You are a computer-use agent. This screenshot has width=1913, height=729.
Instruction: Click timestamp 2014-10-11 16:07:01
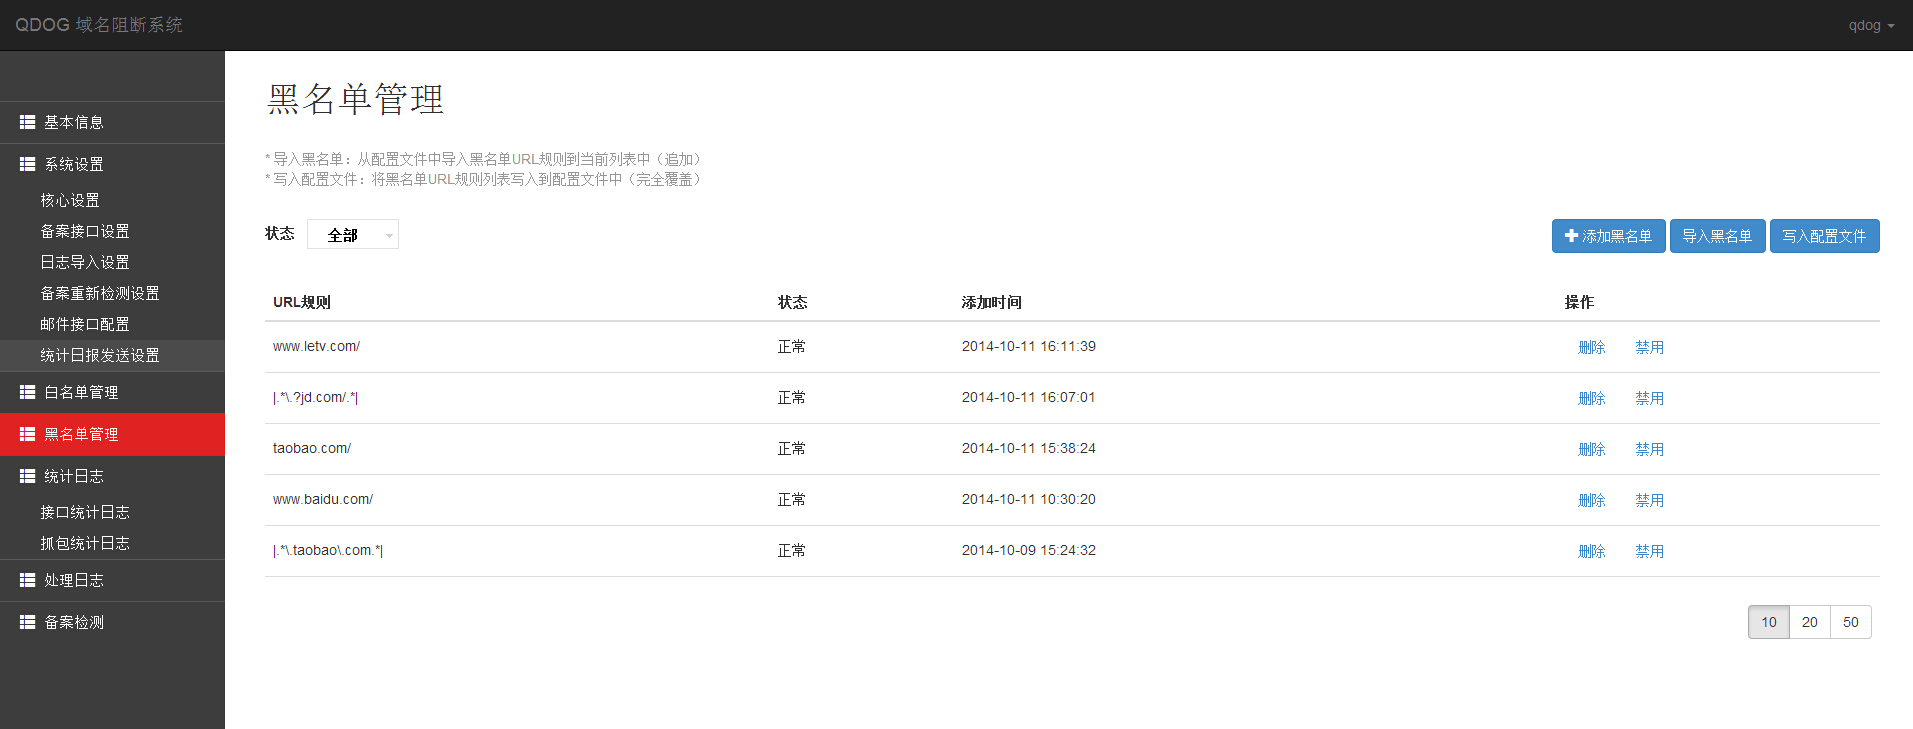[1029, 397]
